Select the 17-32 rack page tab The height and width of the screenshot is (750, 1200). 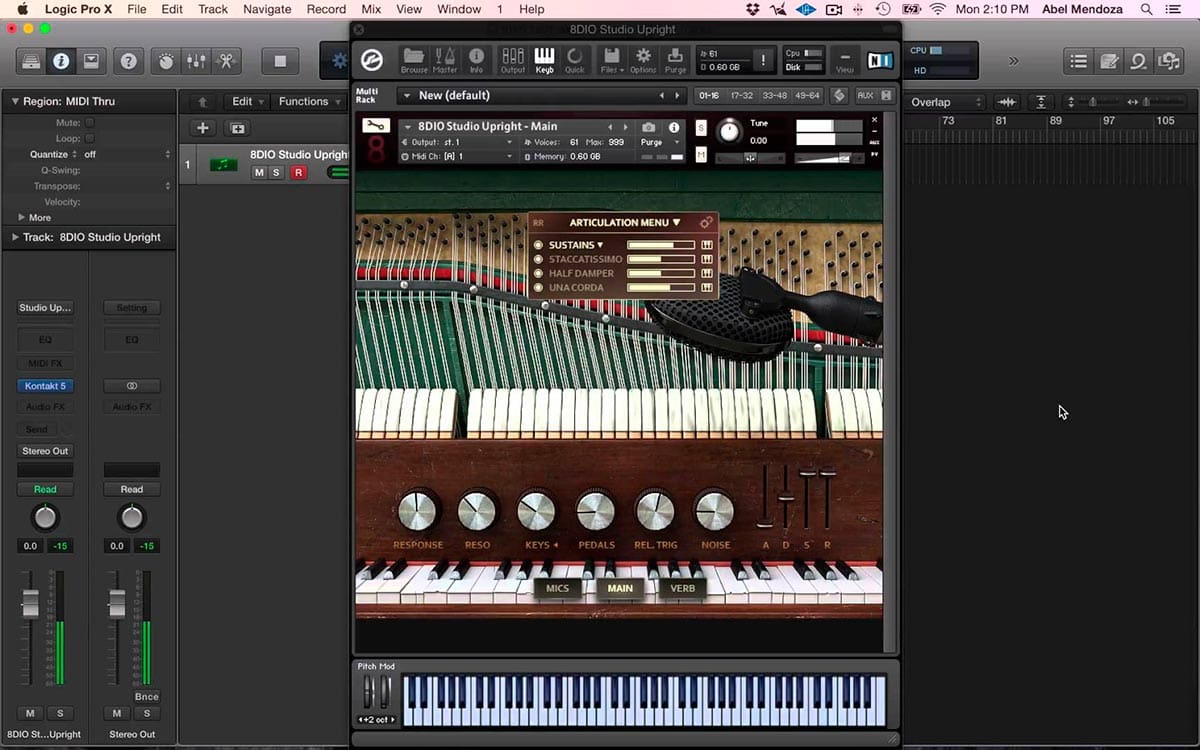[x=742, y=96]
